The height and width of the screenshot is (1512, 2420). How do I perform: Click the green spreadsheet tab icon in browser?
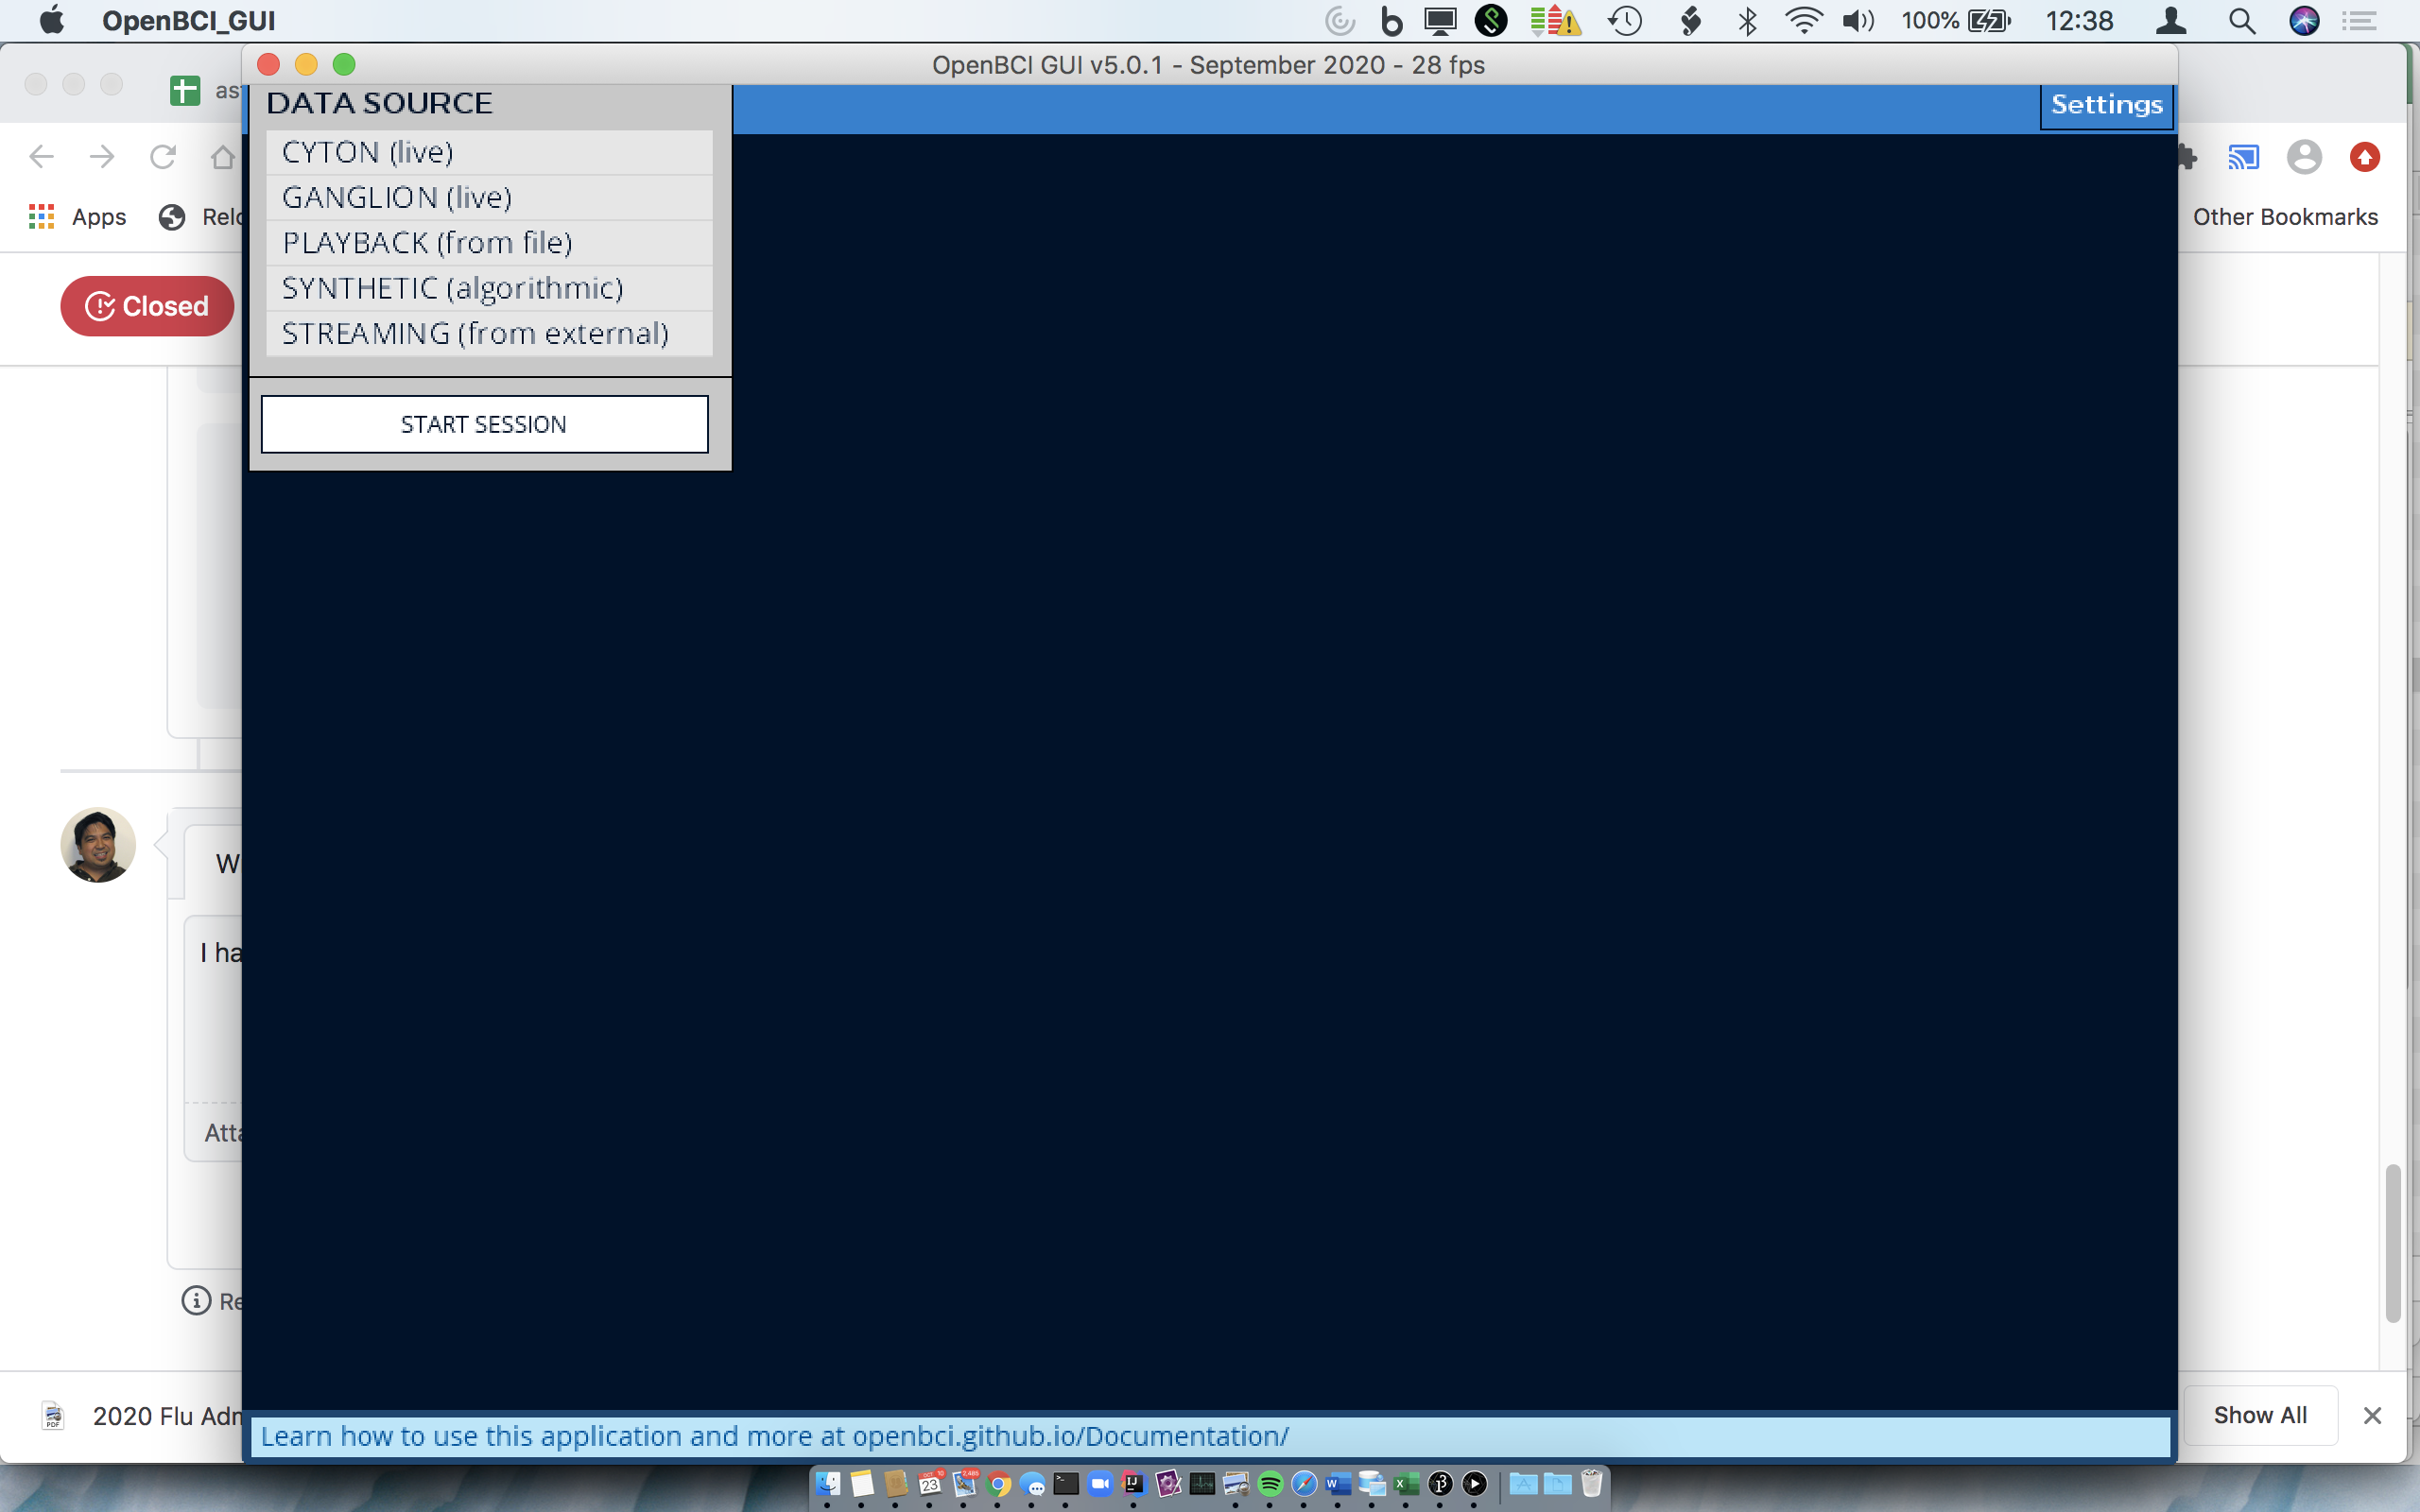[185, 90]
